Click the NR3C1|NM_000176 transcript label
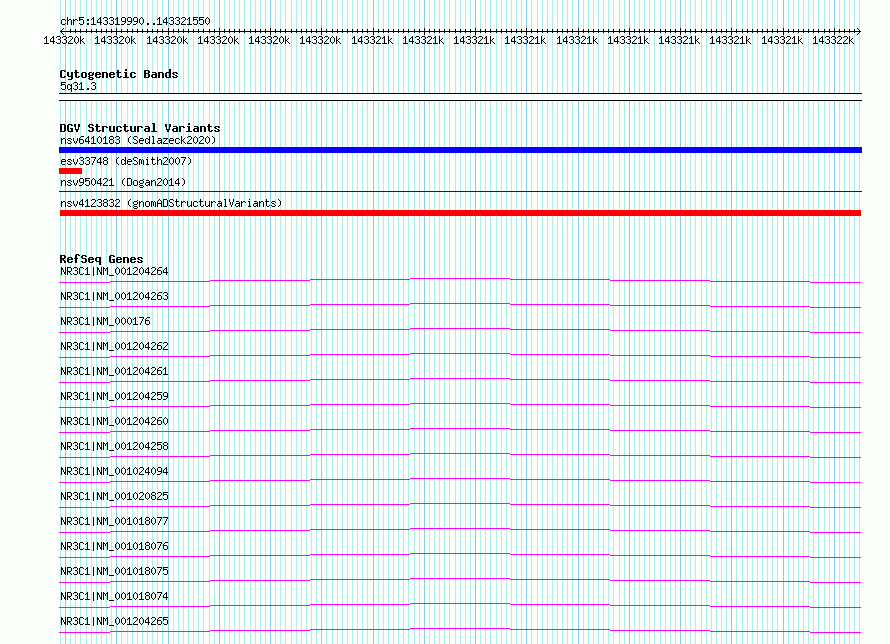The width and height of the screenshot is (890, 644). click(x=106, y=321)
